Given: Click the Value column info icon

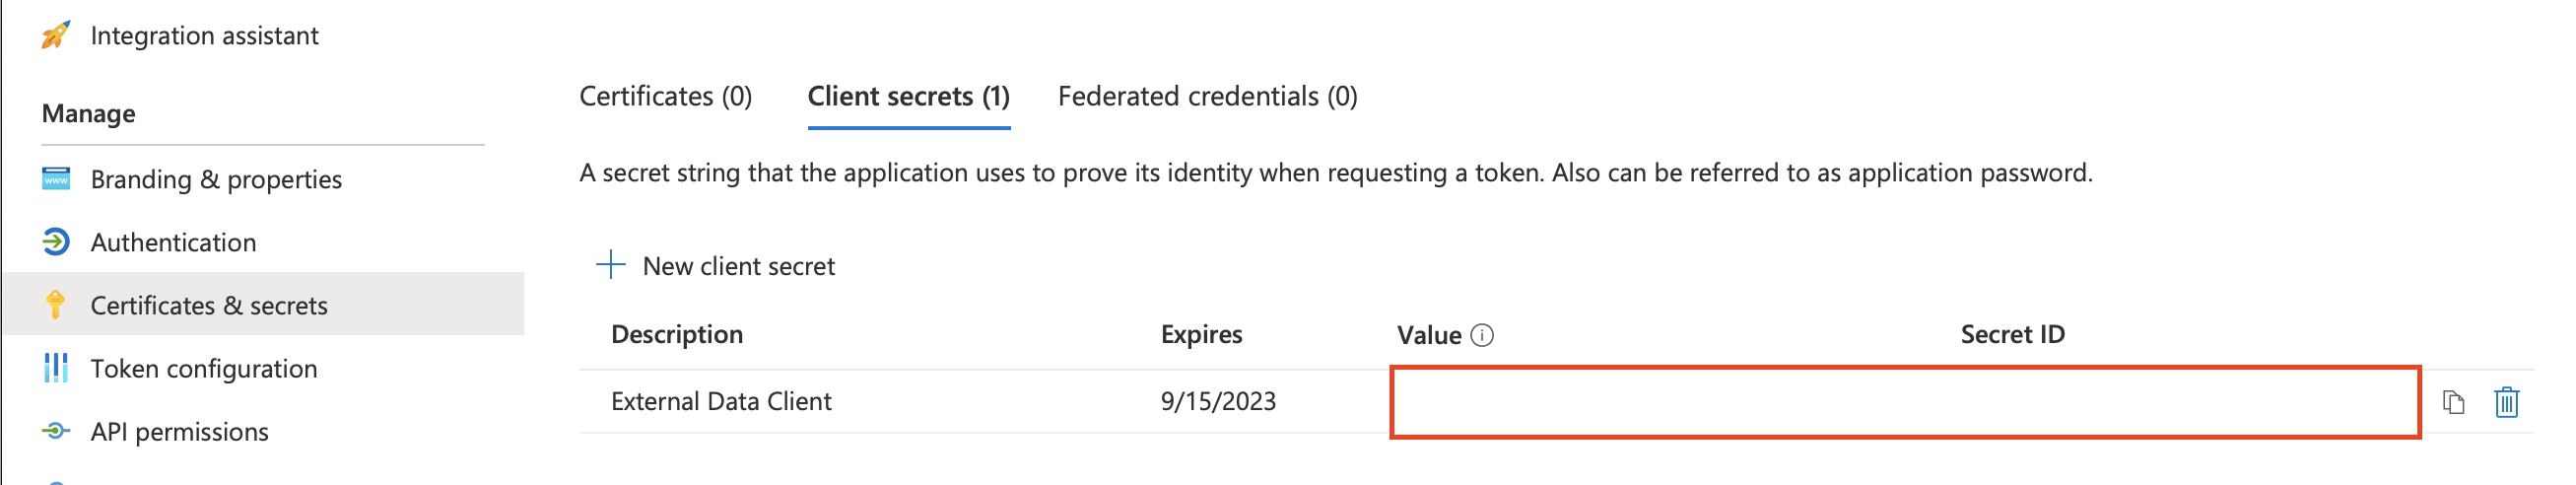Looking at the screenshot, I should tap(1483, 335).
